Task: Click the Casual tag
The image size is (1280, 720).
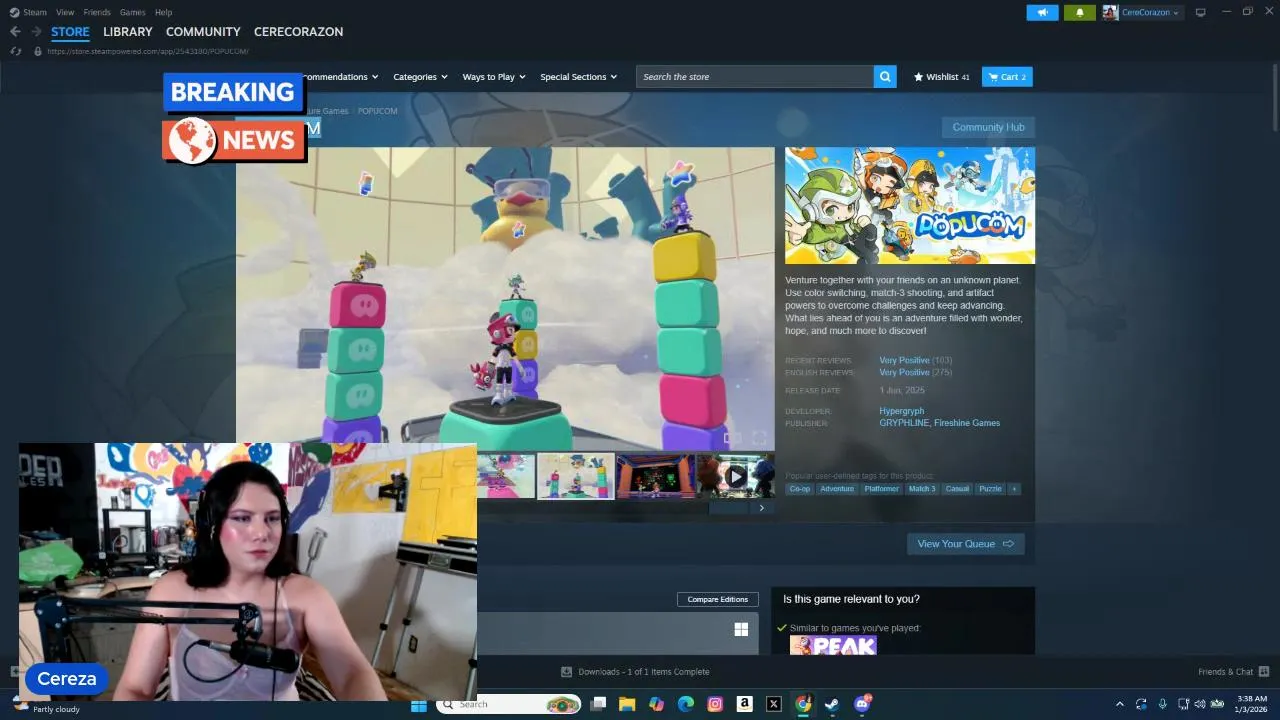Action: point(957,489)
